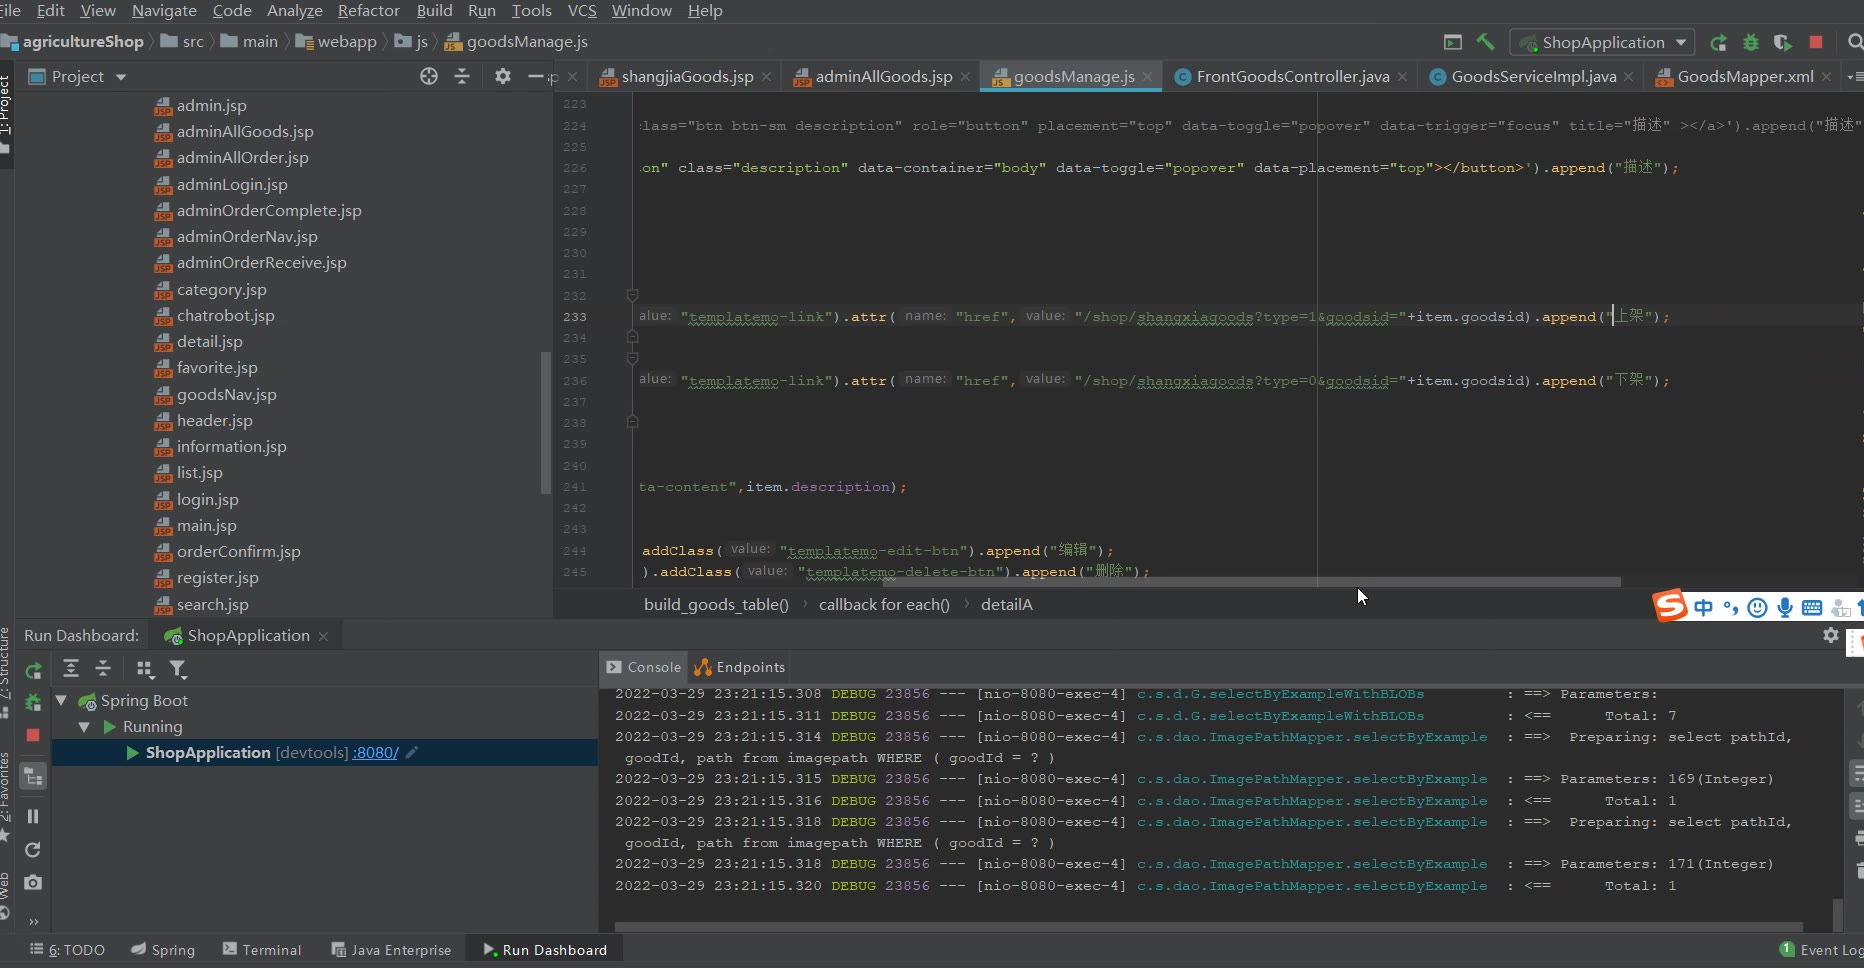The width and height of the screenshot is (1864, 968).
Task: Collapse all nodes in the Run Dashboard toolbar
Action: [x=103, y=668]
